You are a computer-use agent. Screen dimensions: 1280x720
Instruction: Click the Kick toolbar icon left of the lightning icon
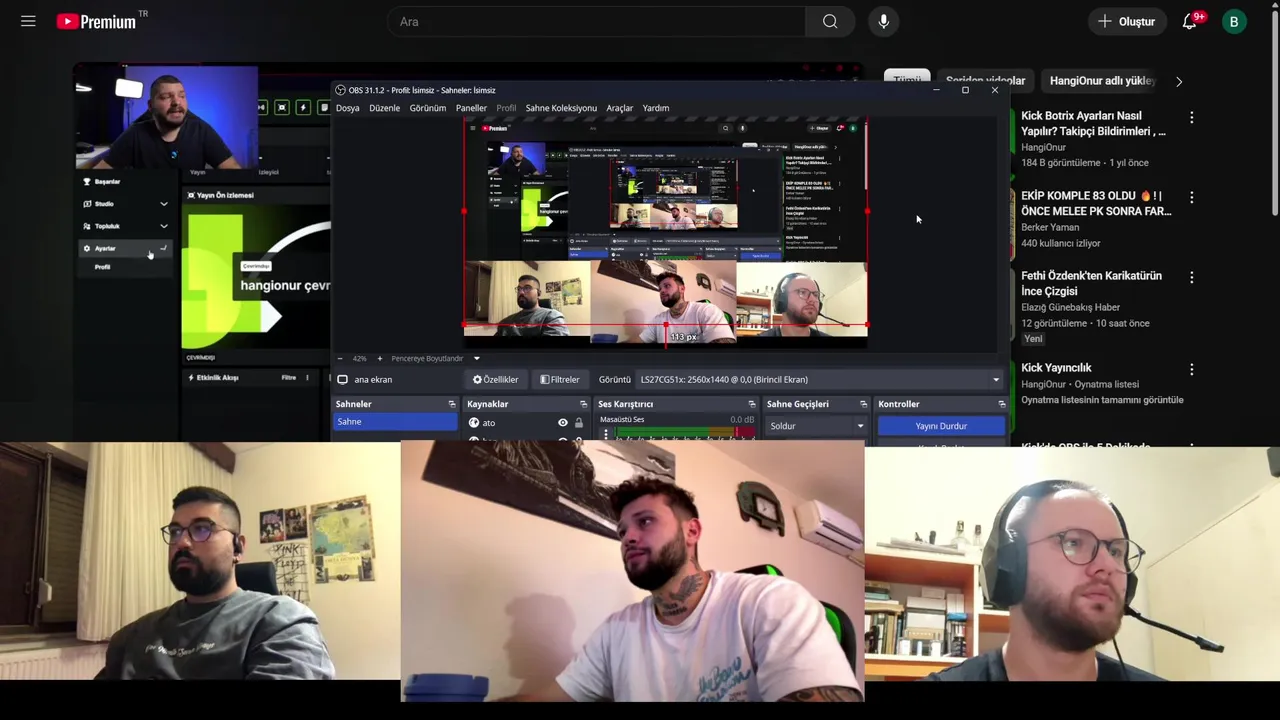click(x=282, y=107)
